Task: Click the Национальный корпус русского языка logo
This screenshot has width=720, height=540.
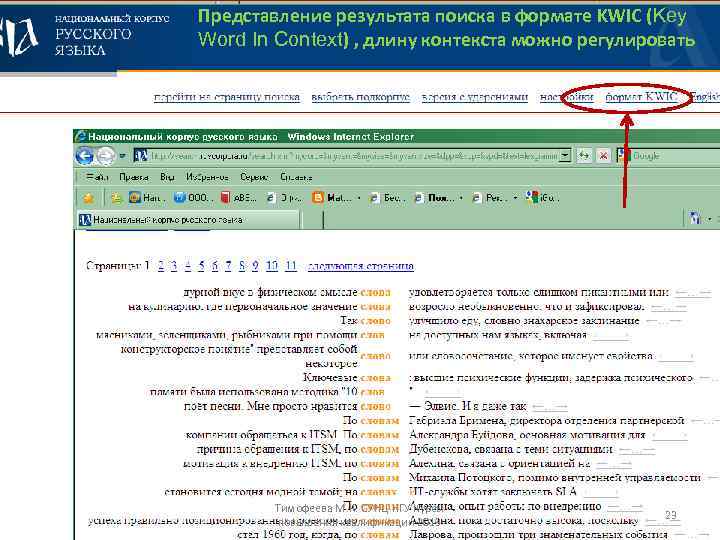Action: tap(85, 35)
